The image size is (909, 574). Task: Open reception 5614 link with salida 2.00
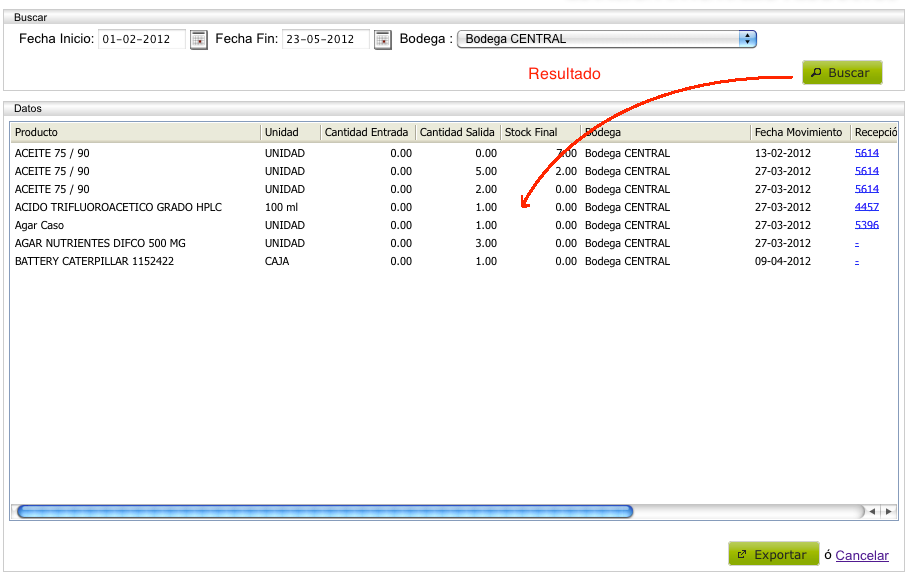[866, 189]
